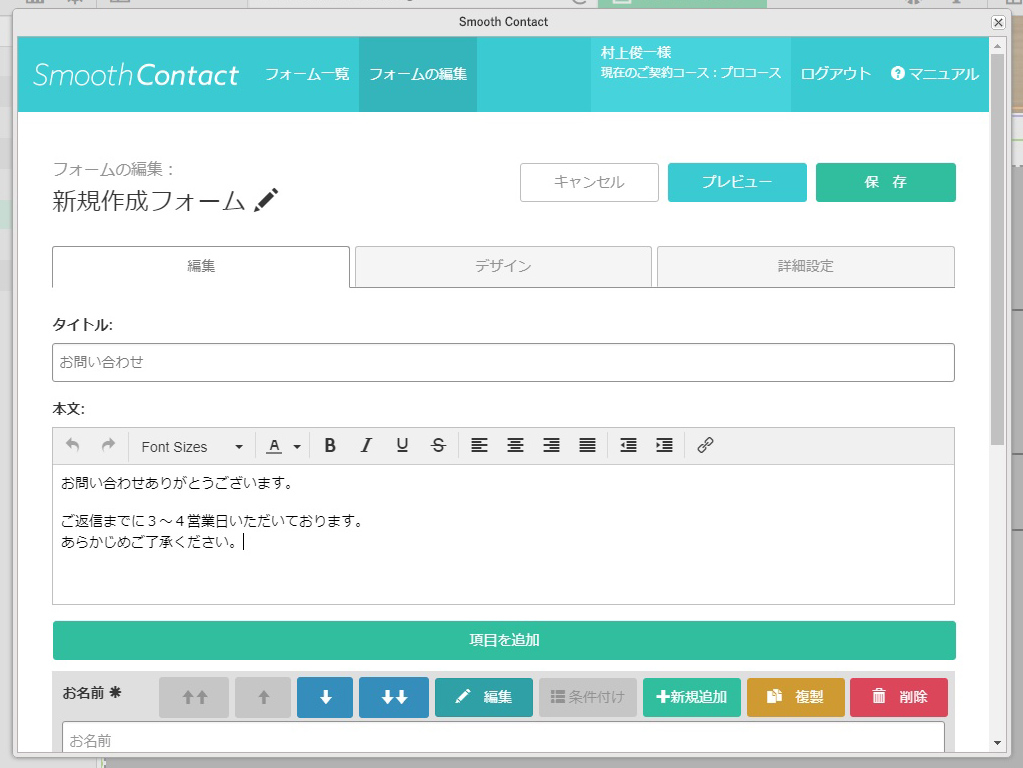Move the お名前 field down one position

[324, 697]
